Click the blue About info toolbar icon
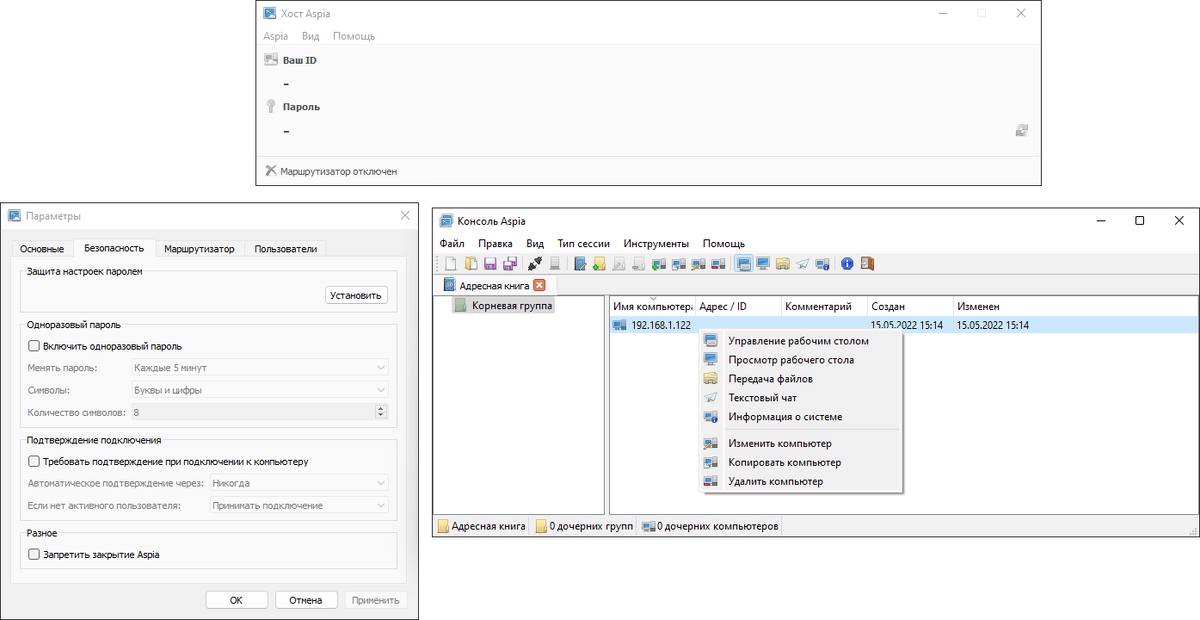Screen dimensions: 1200x620 [847, 264]
